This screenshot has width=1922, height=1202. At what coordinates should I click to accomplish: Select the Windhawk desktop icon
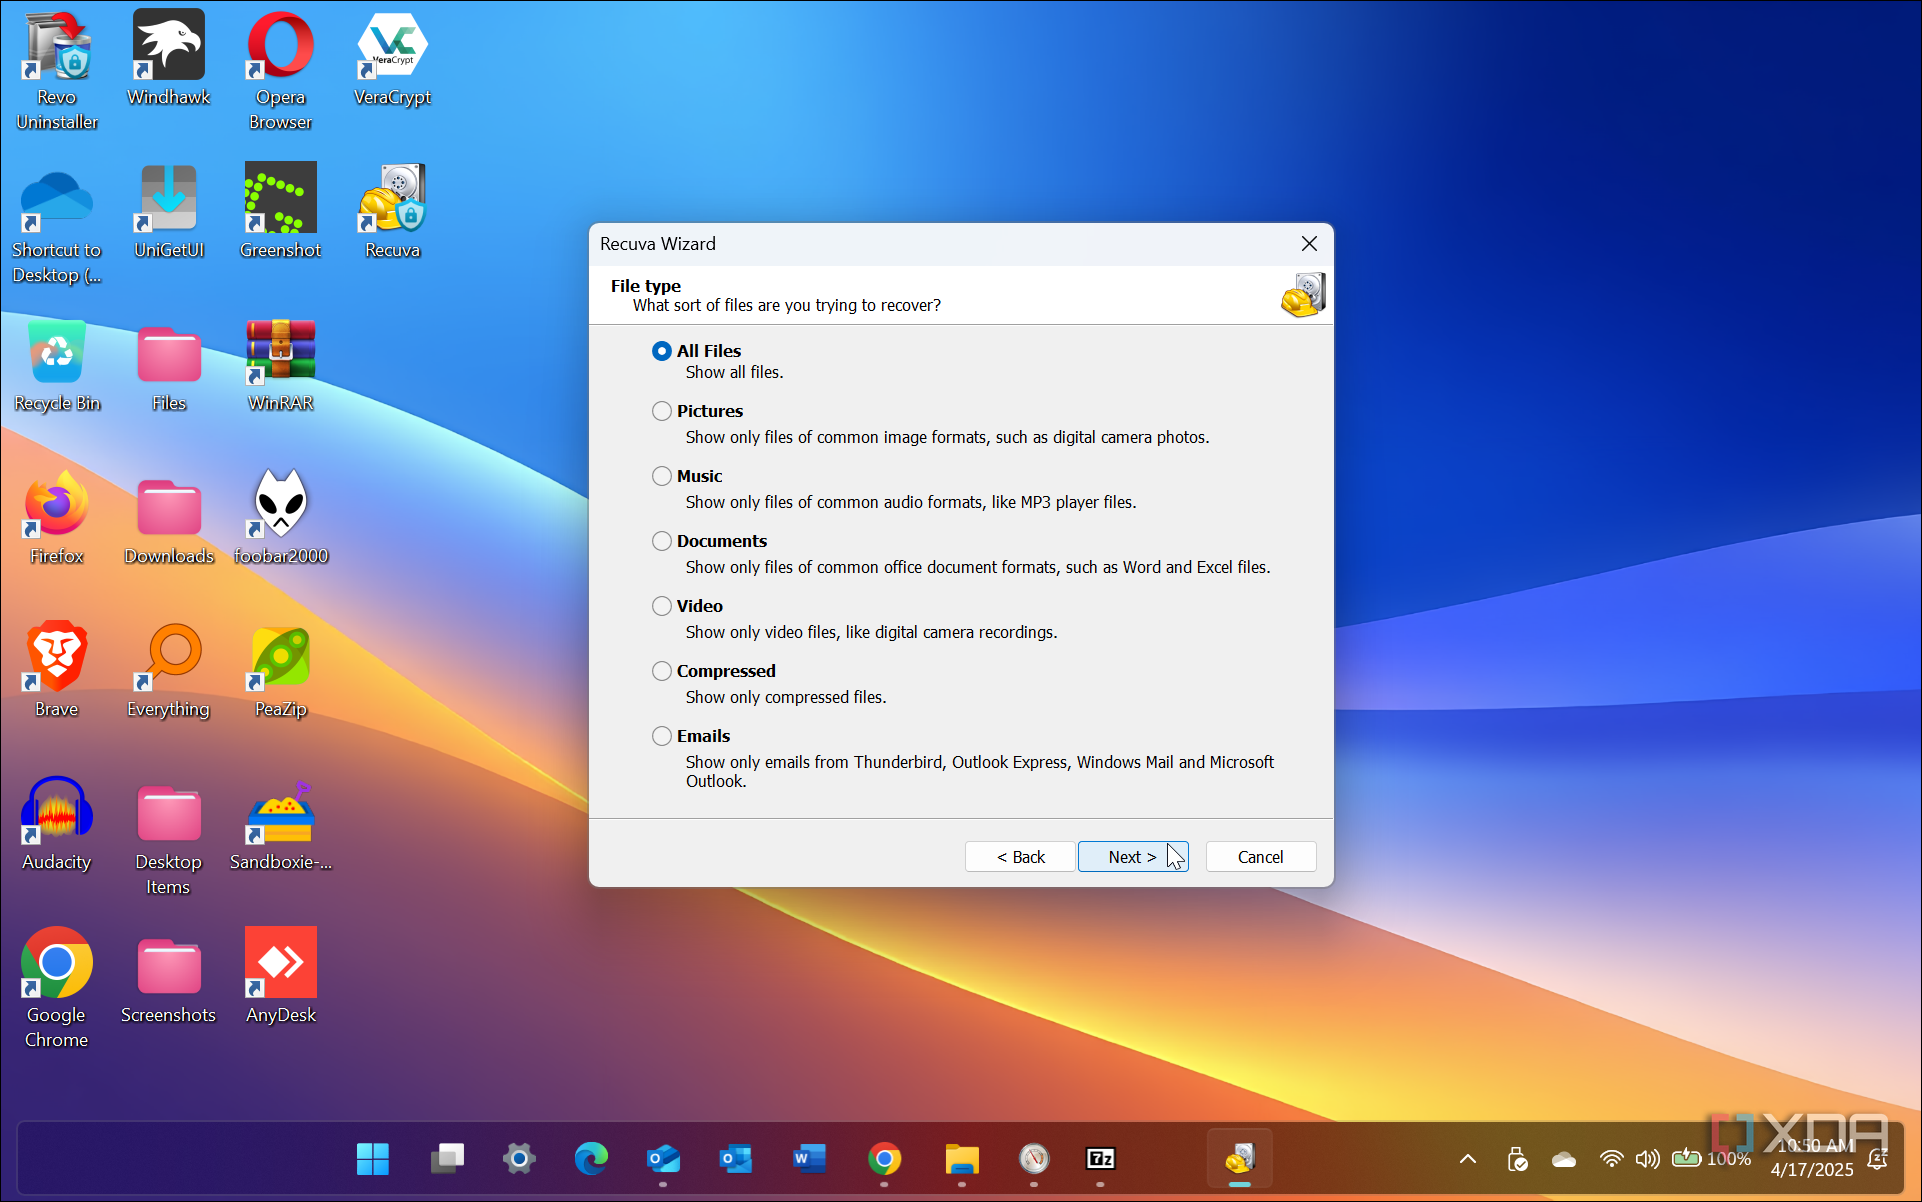[169, 58]
